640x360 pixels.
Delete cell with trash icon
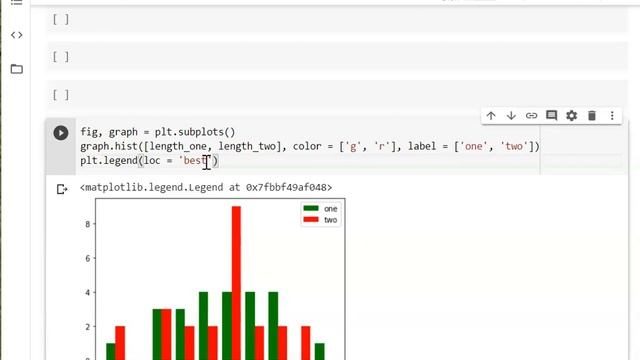click(x=592, y=116)
